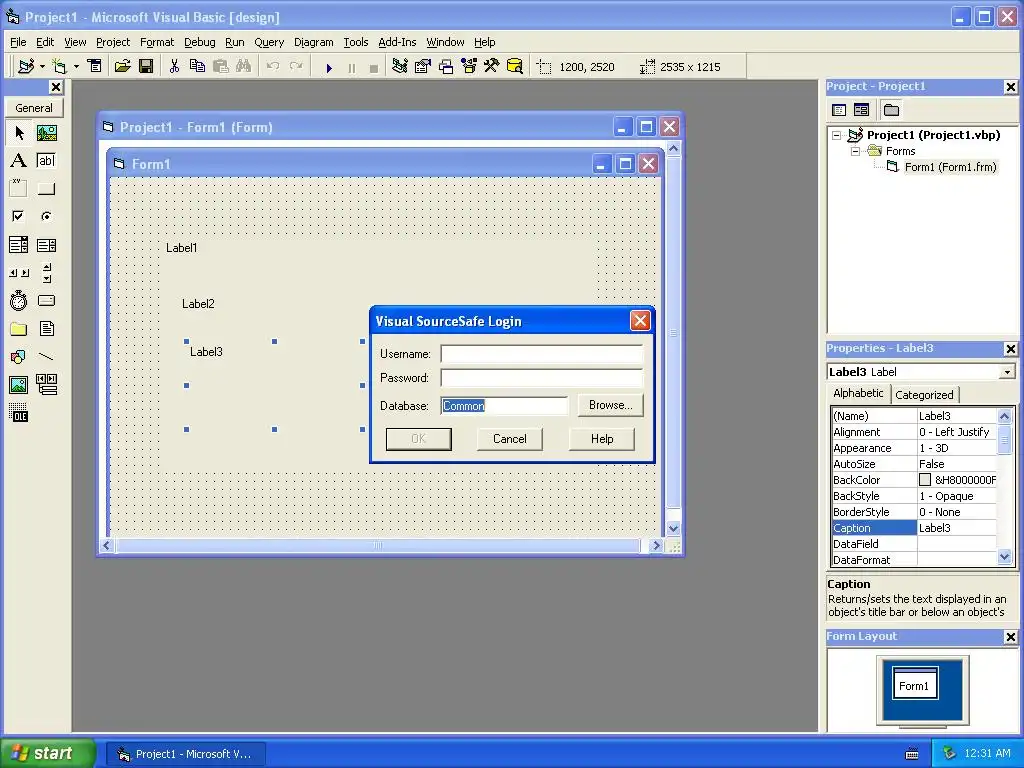Click the General toolbox tab
Screen dimensions: 1024x768
point(34,108)
